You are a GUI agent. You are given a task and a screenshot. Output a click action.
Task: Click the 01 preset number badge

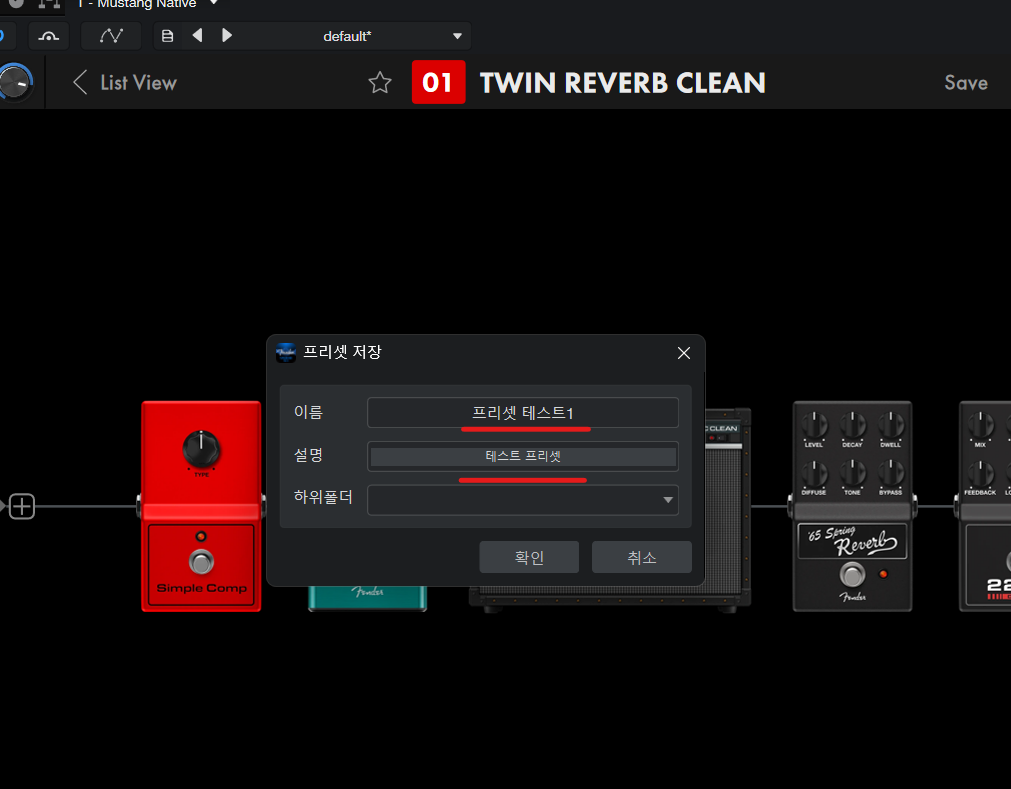click(x=438, y=83)
